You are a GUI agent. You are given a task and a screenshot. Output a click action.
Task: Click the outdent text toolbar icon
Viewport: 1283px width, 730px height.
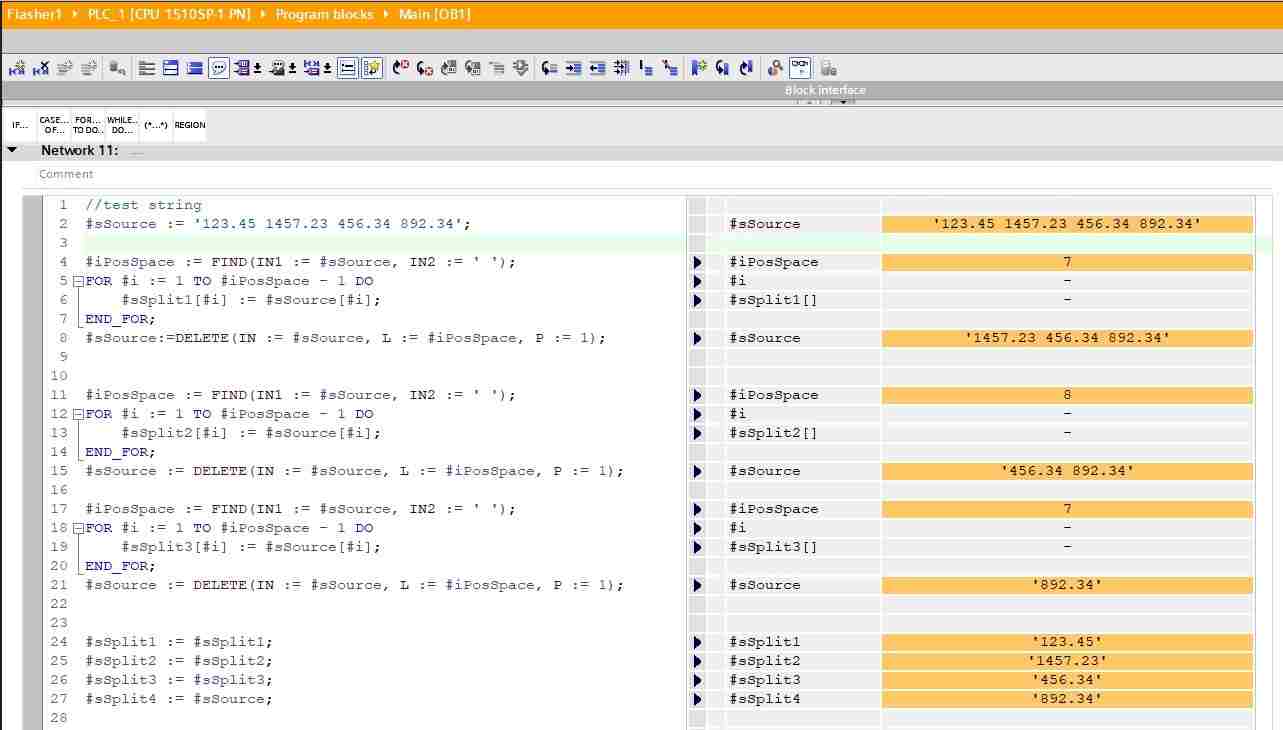(597, 68)
